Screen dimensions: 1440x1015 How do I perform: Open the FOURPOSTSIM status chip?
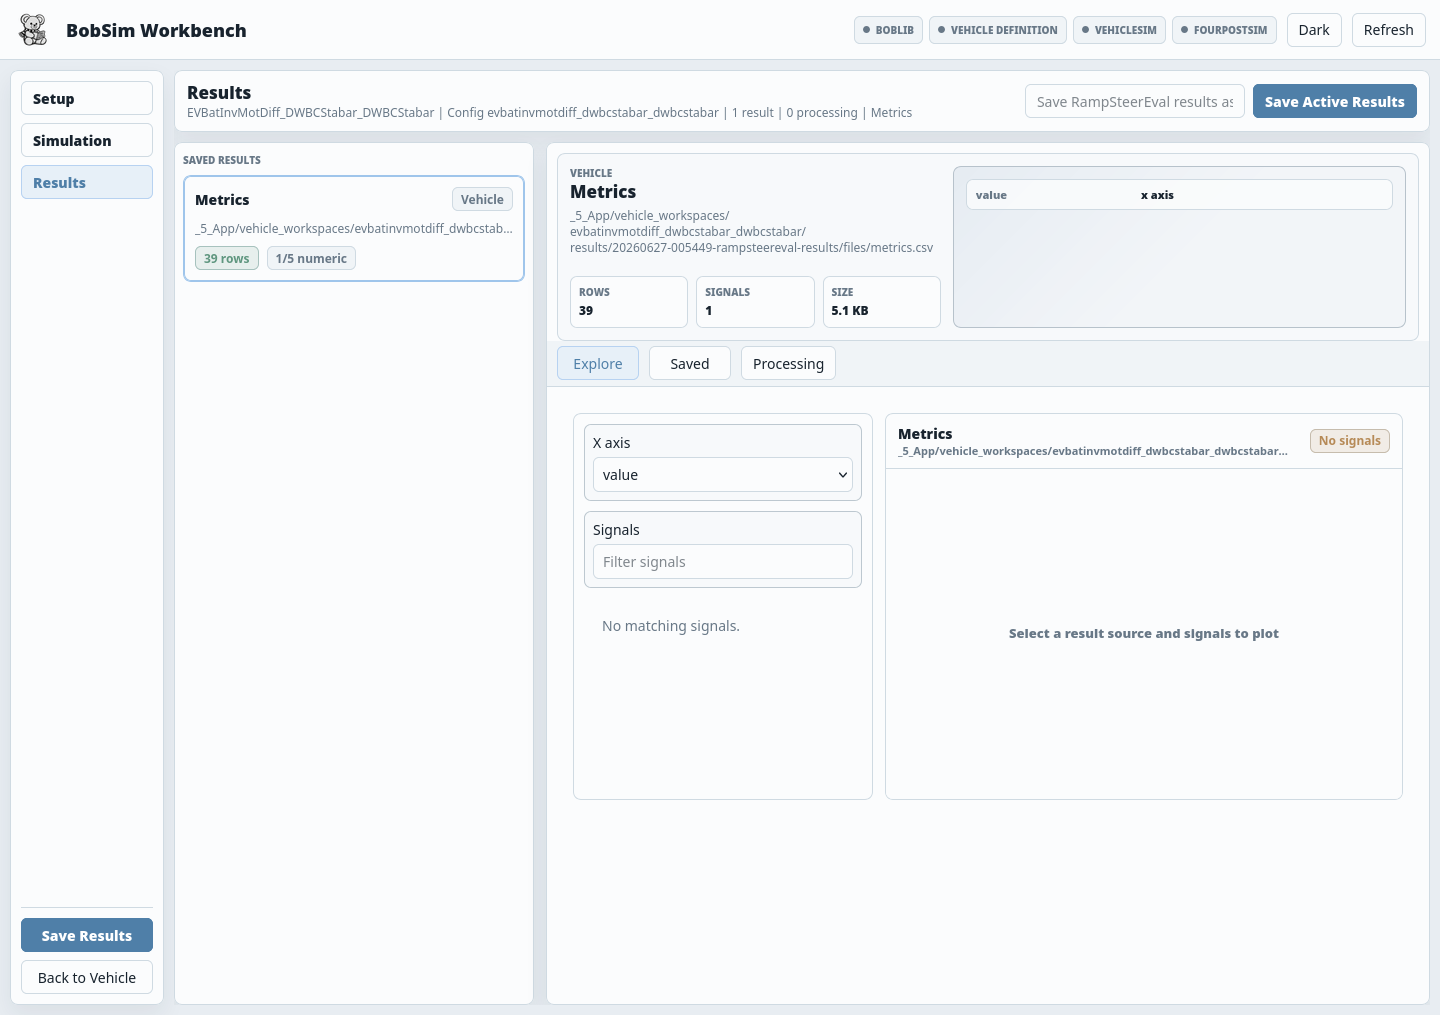pos(1224,30)
